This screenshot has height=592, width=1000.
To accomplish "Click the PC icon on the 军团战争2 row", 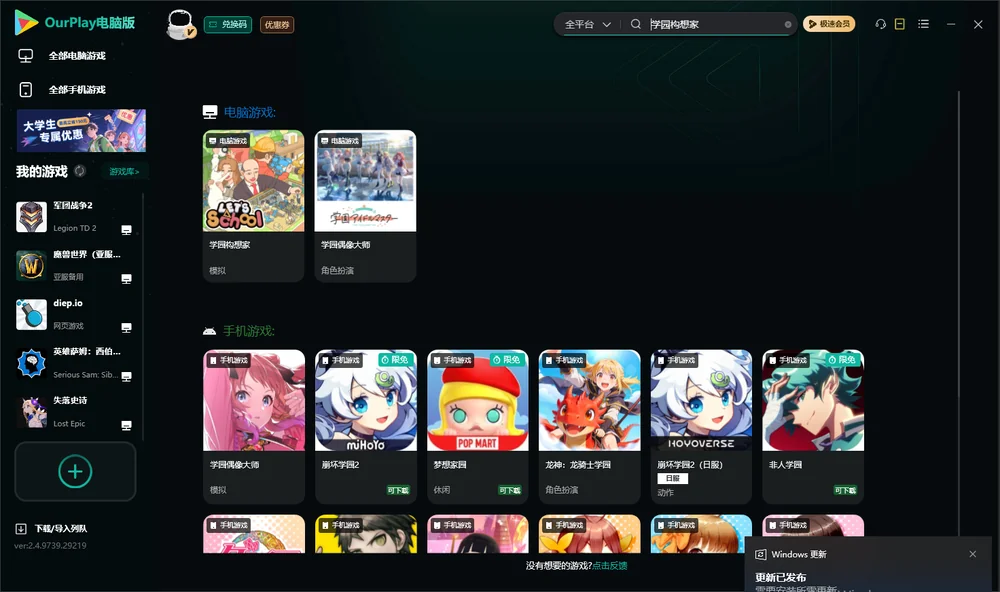I will 126,230.
